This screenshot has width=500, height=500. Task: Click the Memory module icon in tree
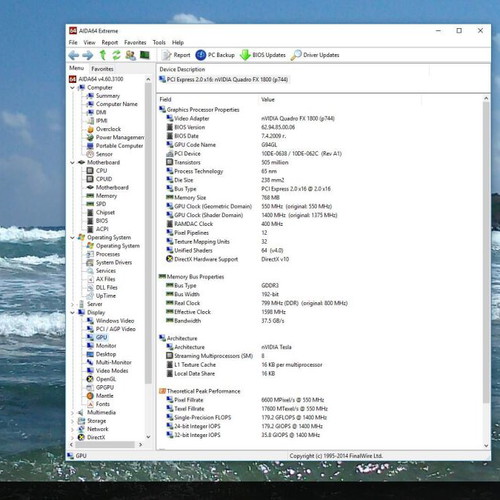[x=90, y=196]
